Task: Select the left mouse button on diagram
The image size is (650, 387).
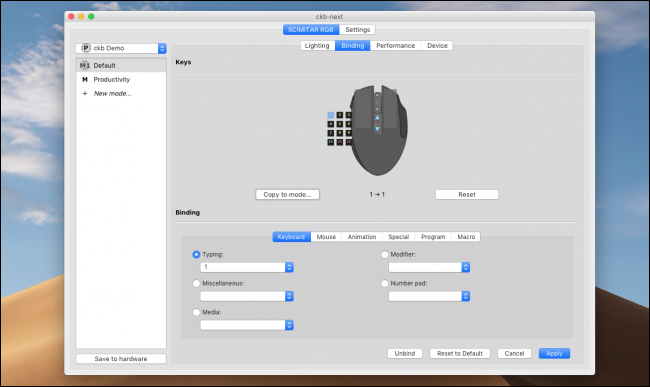Action: (x=363, y=109)
